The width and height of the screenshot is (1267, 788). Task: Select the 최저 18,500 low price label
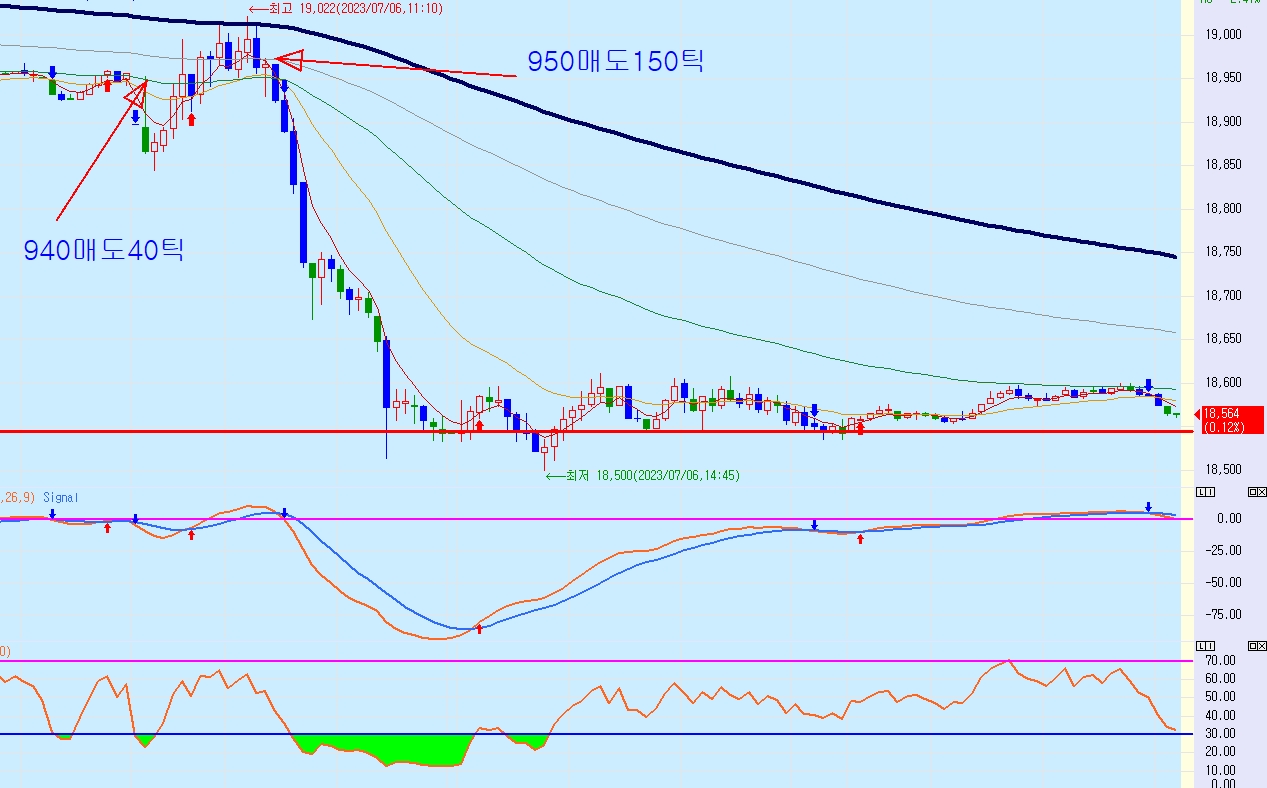coord(642,476)
